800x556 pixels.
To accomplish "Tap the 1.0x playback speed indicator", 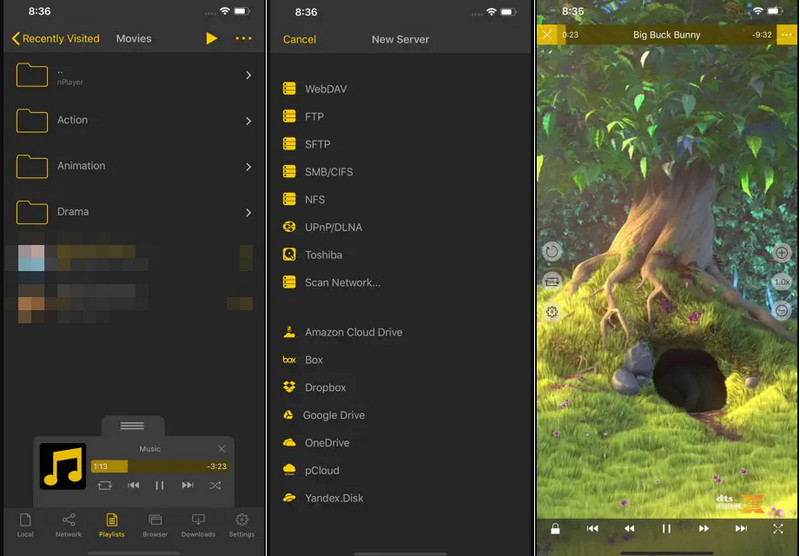I will tap(782, 282).
